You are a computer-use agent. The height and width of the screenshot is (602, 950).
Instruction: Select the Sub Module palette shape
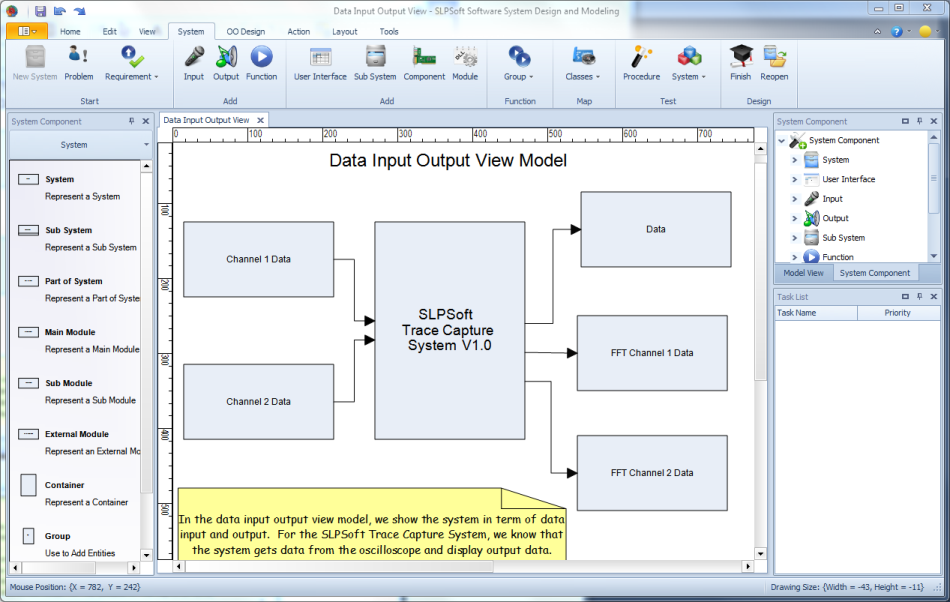coord(28,383)
